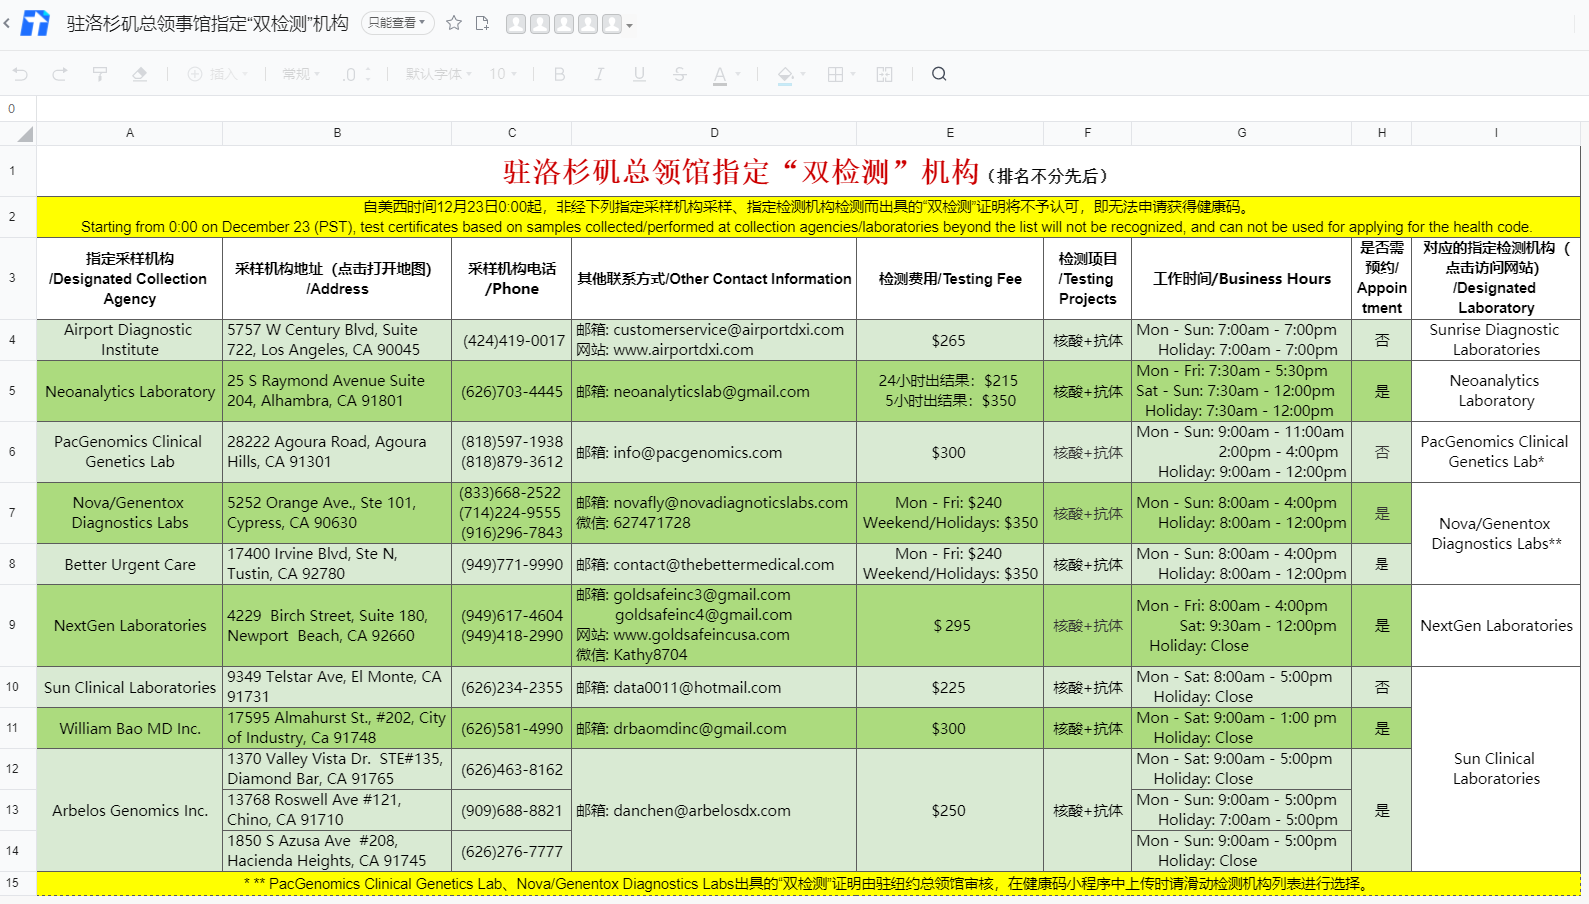Expand the collaborator avatars list arrow

pos(629,26)
